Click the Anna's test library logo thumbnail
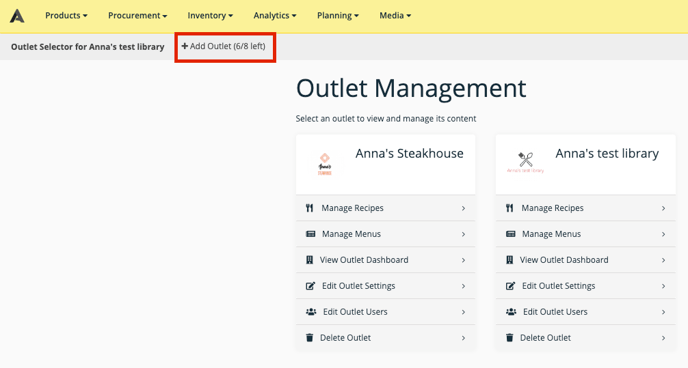The image size is (688, 368). [x=525, y=163]
